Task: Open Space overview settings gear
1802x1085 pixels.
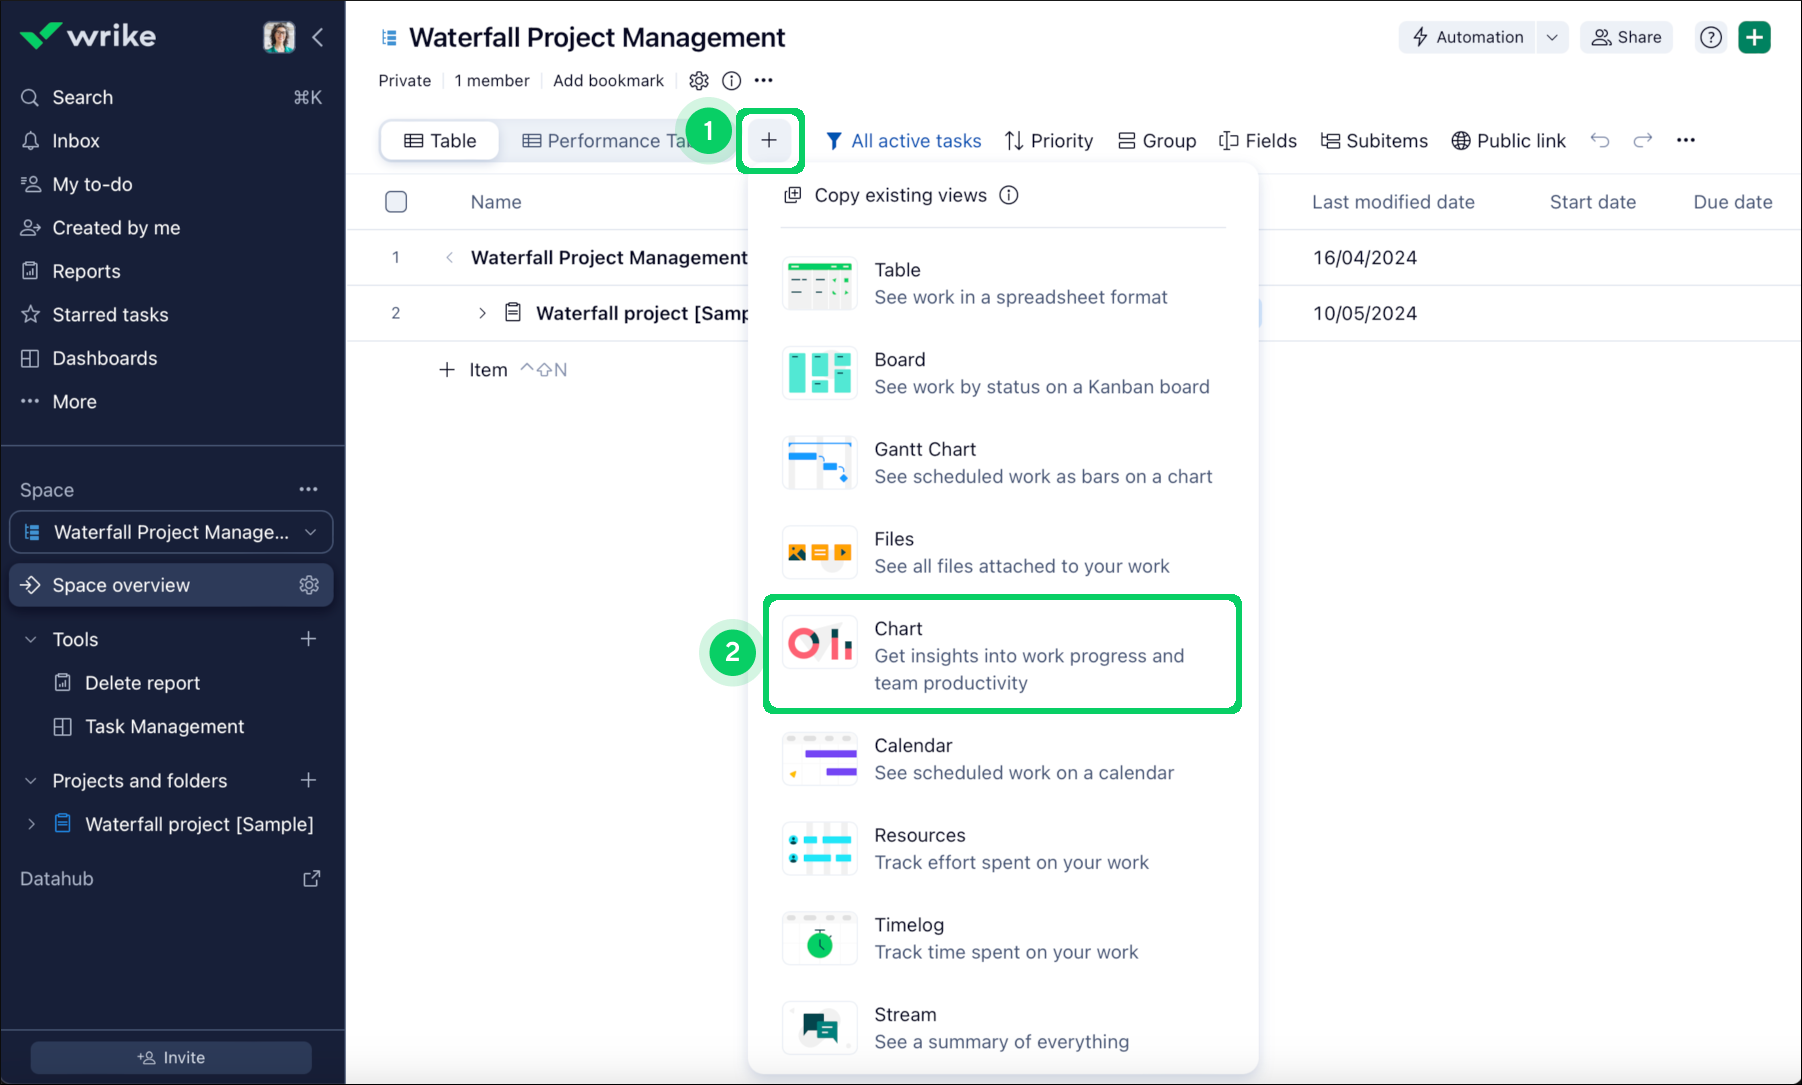Action: tap(309, 585)
